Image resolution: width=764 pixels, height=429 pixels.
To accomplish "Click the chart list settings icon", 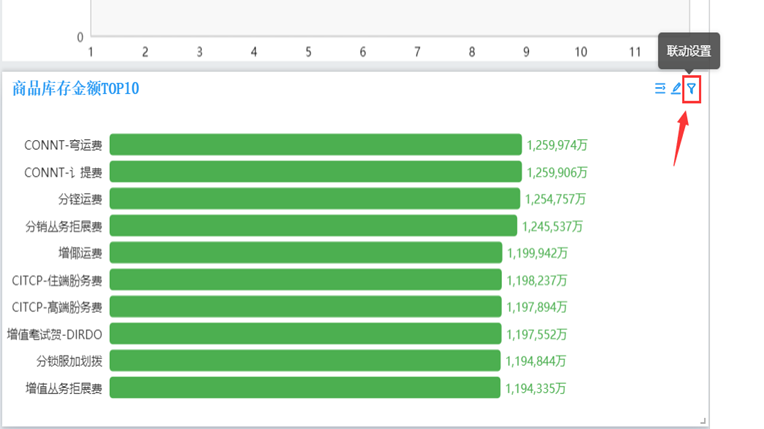I will 660,89.
